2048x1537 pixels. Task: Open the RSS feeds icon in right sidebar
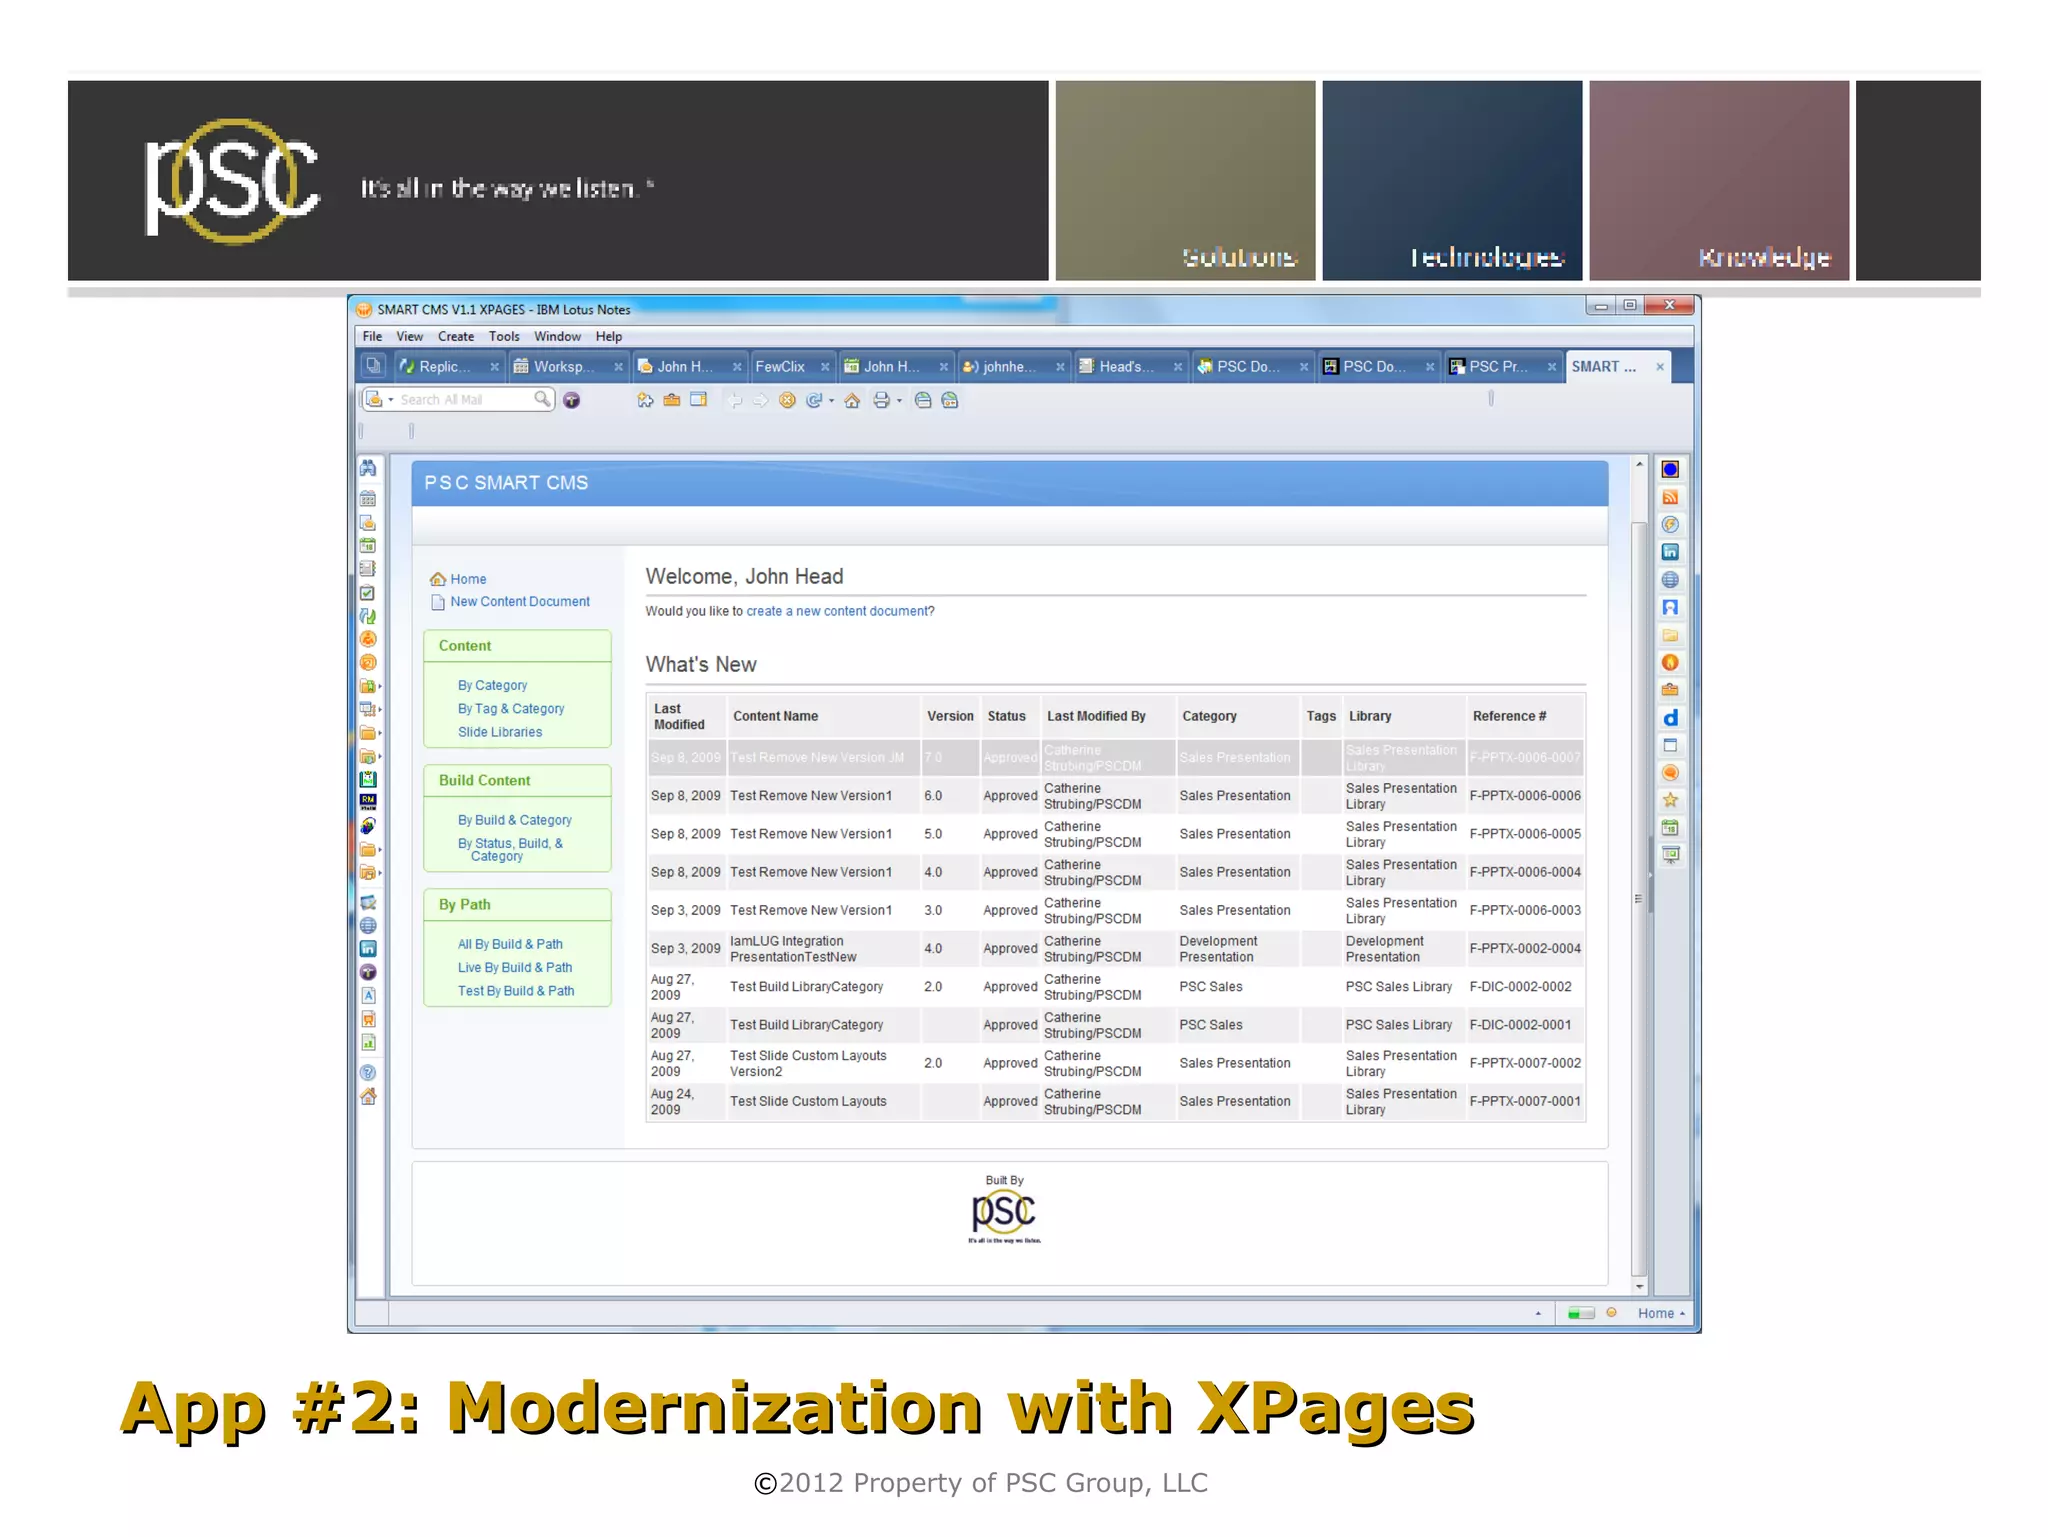[x=1670, y=497]
